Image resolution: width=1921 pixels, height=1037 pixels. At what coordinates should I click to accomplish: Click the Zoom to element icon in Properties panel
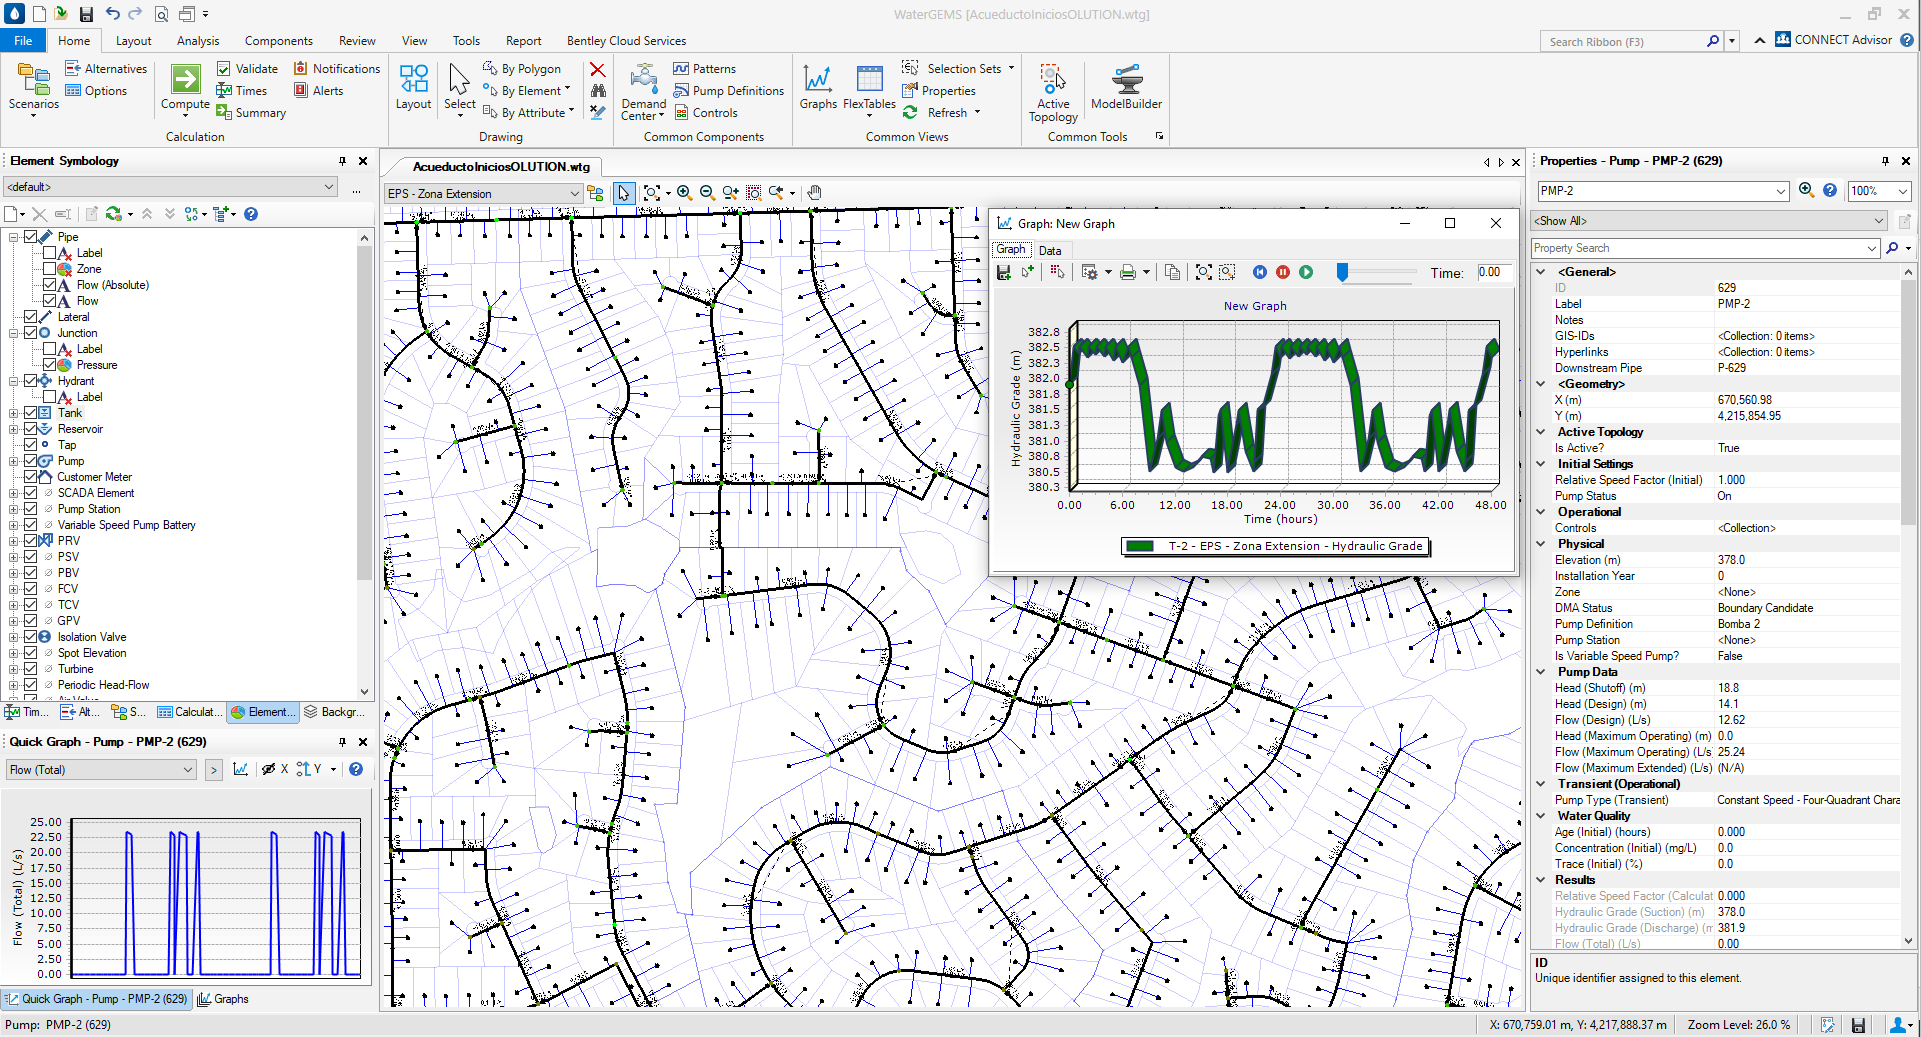[1806, 190]
